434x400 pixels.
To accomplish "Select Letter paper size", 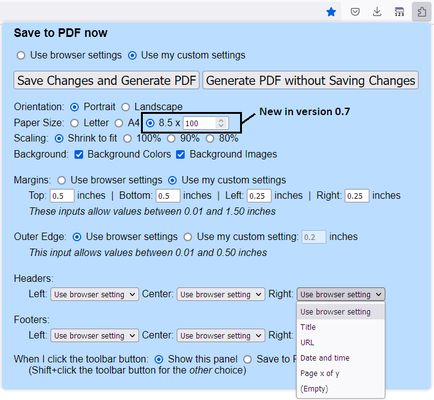I will (75, 123).
